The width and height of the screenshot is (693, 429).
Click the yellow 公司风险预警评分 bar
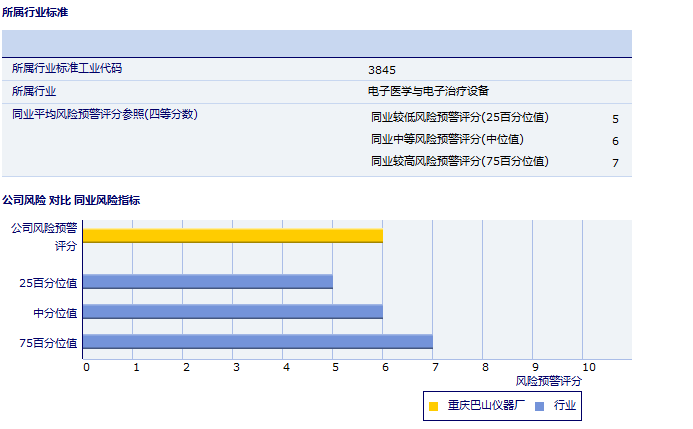(232, 235)
